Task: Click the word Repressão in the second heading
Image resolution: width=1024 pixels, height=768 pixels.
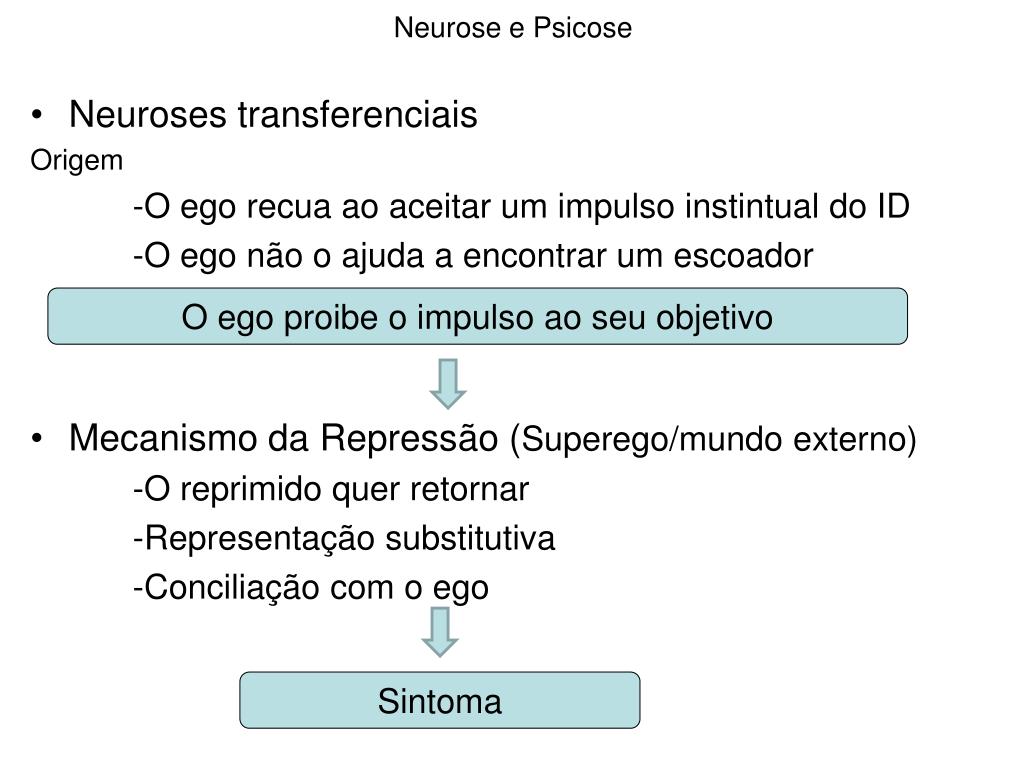Action: [x=409, y=438]
